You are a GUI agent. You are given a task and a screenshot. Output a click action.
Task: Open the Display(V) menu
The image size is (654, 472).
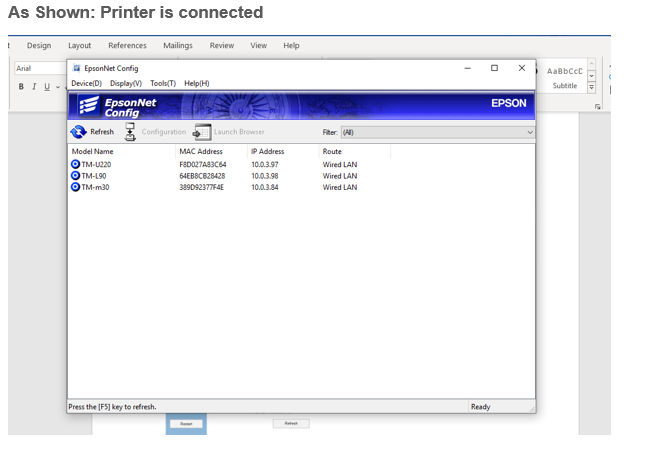(126, 83)
